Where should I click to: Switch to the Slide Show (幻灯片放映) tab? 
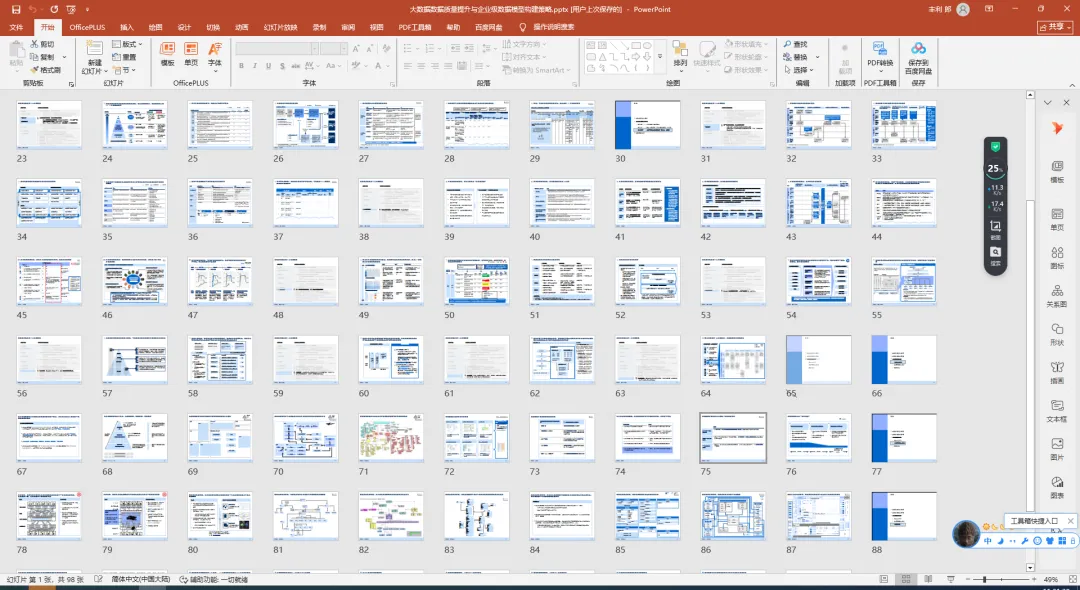tap(280, 28)
